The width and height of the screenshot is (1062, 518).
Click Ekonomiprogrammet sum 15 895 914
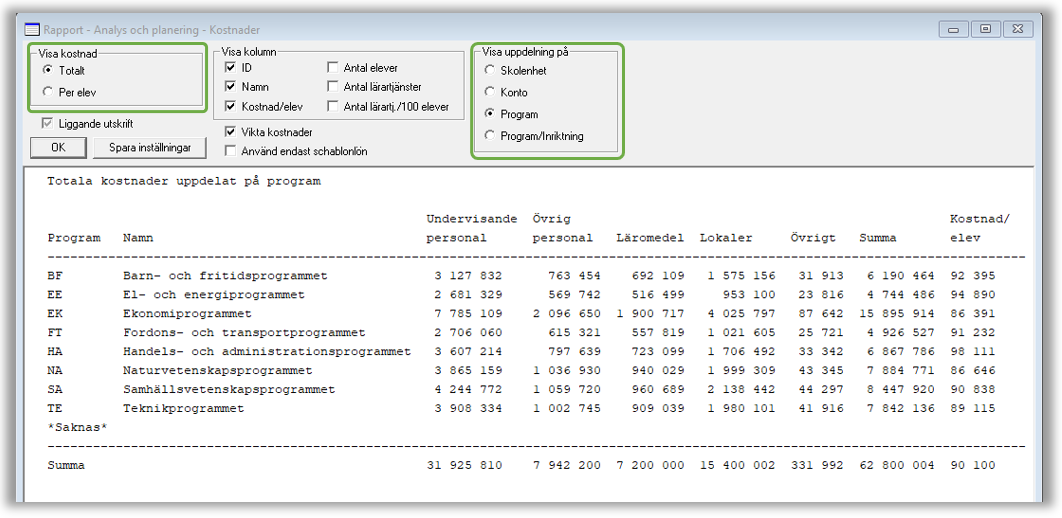pos(897,314)
